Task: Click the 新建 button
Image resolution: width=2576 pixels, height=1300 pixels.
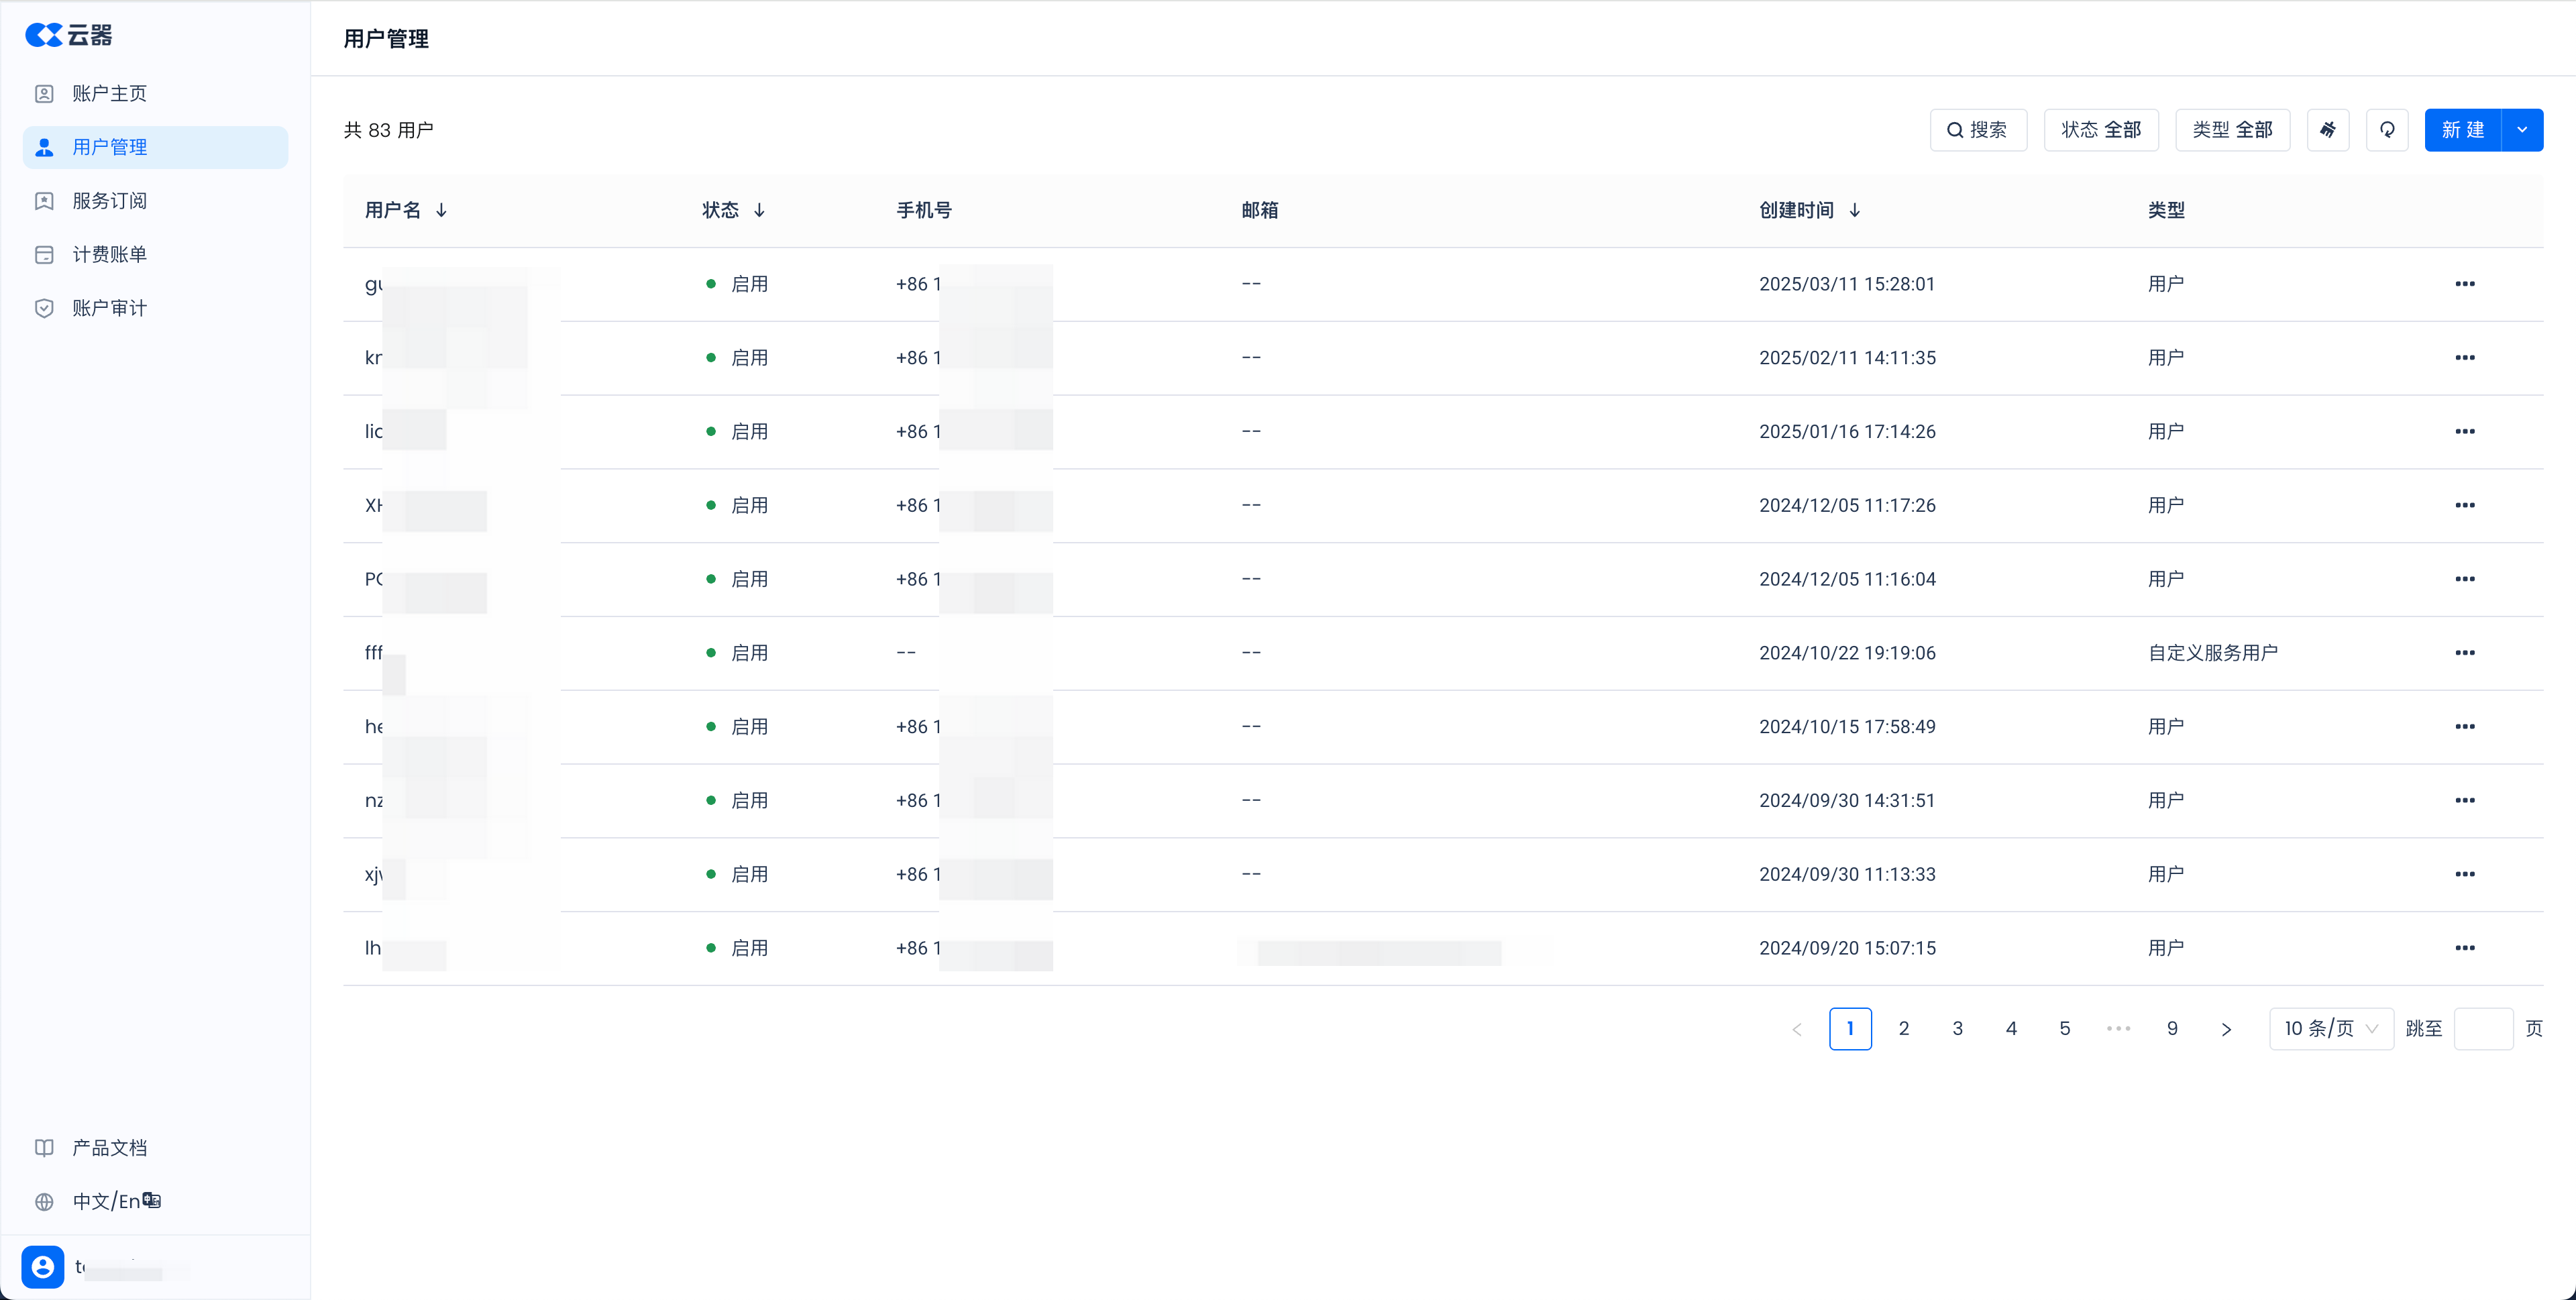Action: pos(2462,130)
